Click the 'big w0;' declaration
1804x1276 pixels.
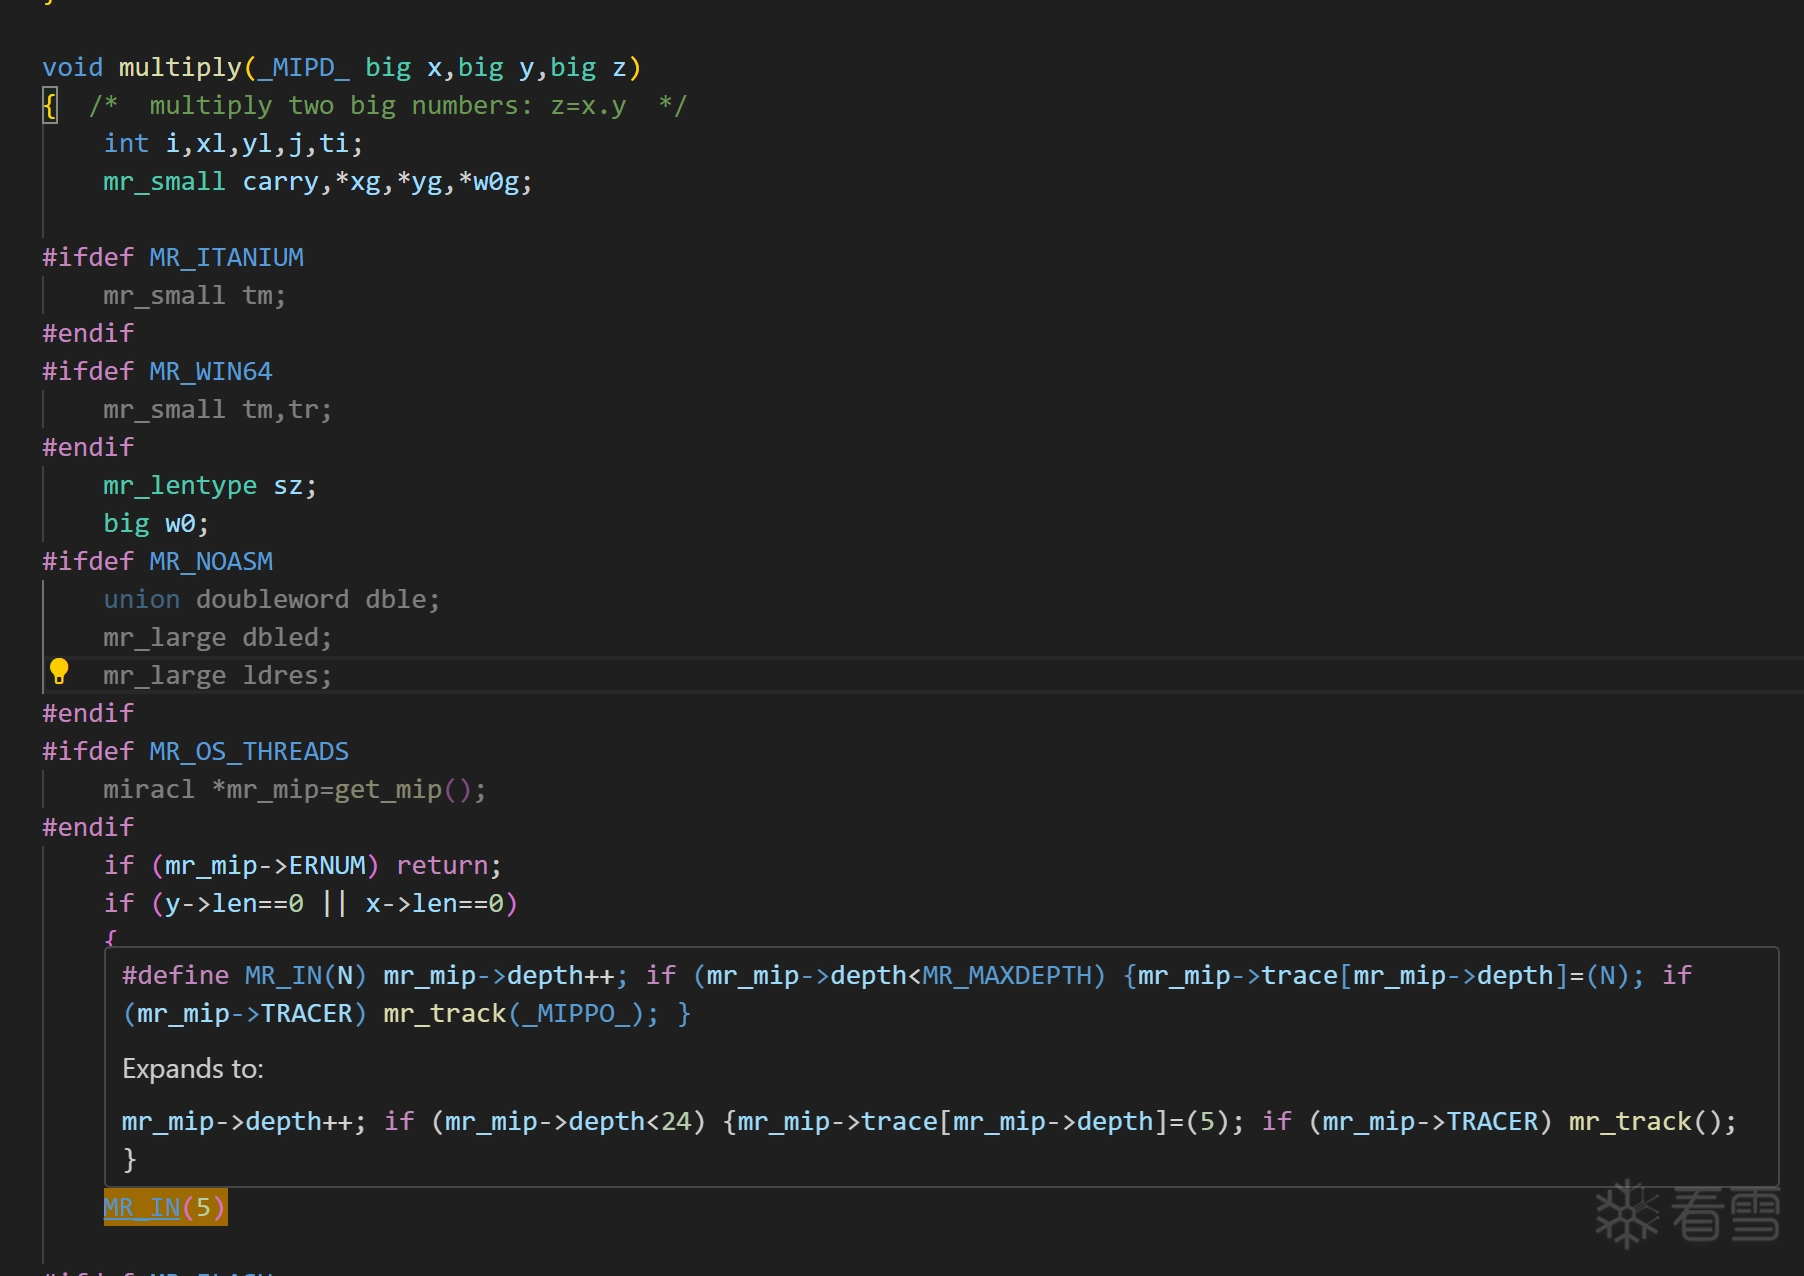(x=156, y=523)
